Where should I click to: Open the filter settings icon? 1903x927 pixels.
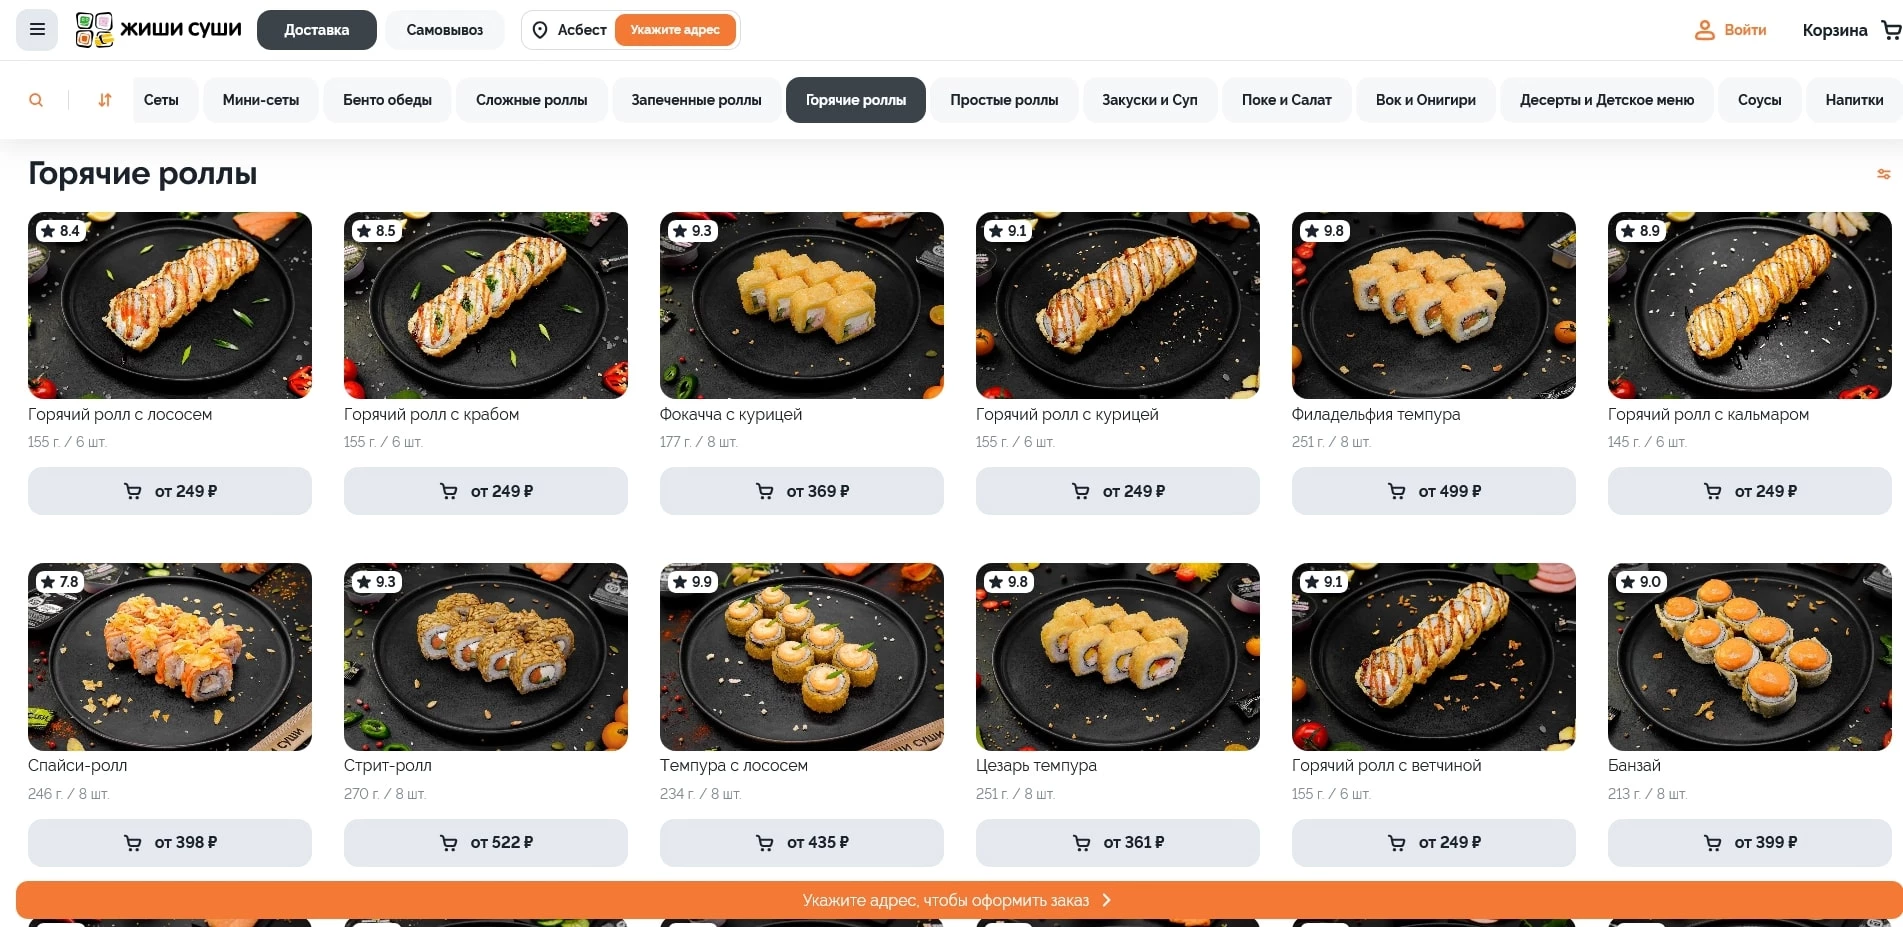pos(1883,174)
